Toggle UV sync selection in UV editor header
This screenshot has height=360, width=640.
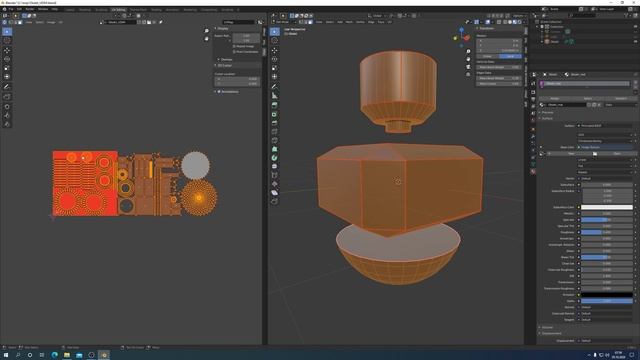[5, 22]
